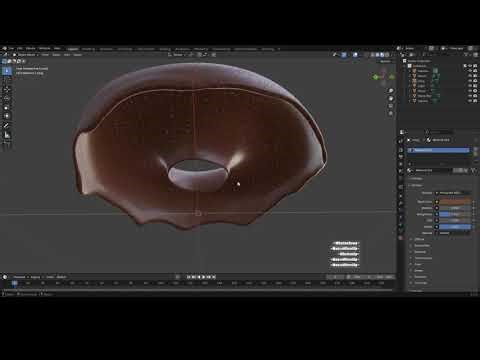This screenshot has height=360, width=480.
Task: Toggle viewport gizmos visibility button
Action: click(x=344, y=55)
